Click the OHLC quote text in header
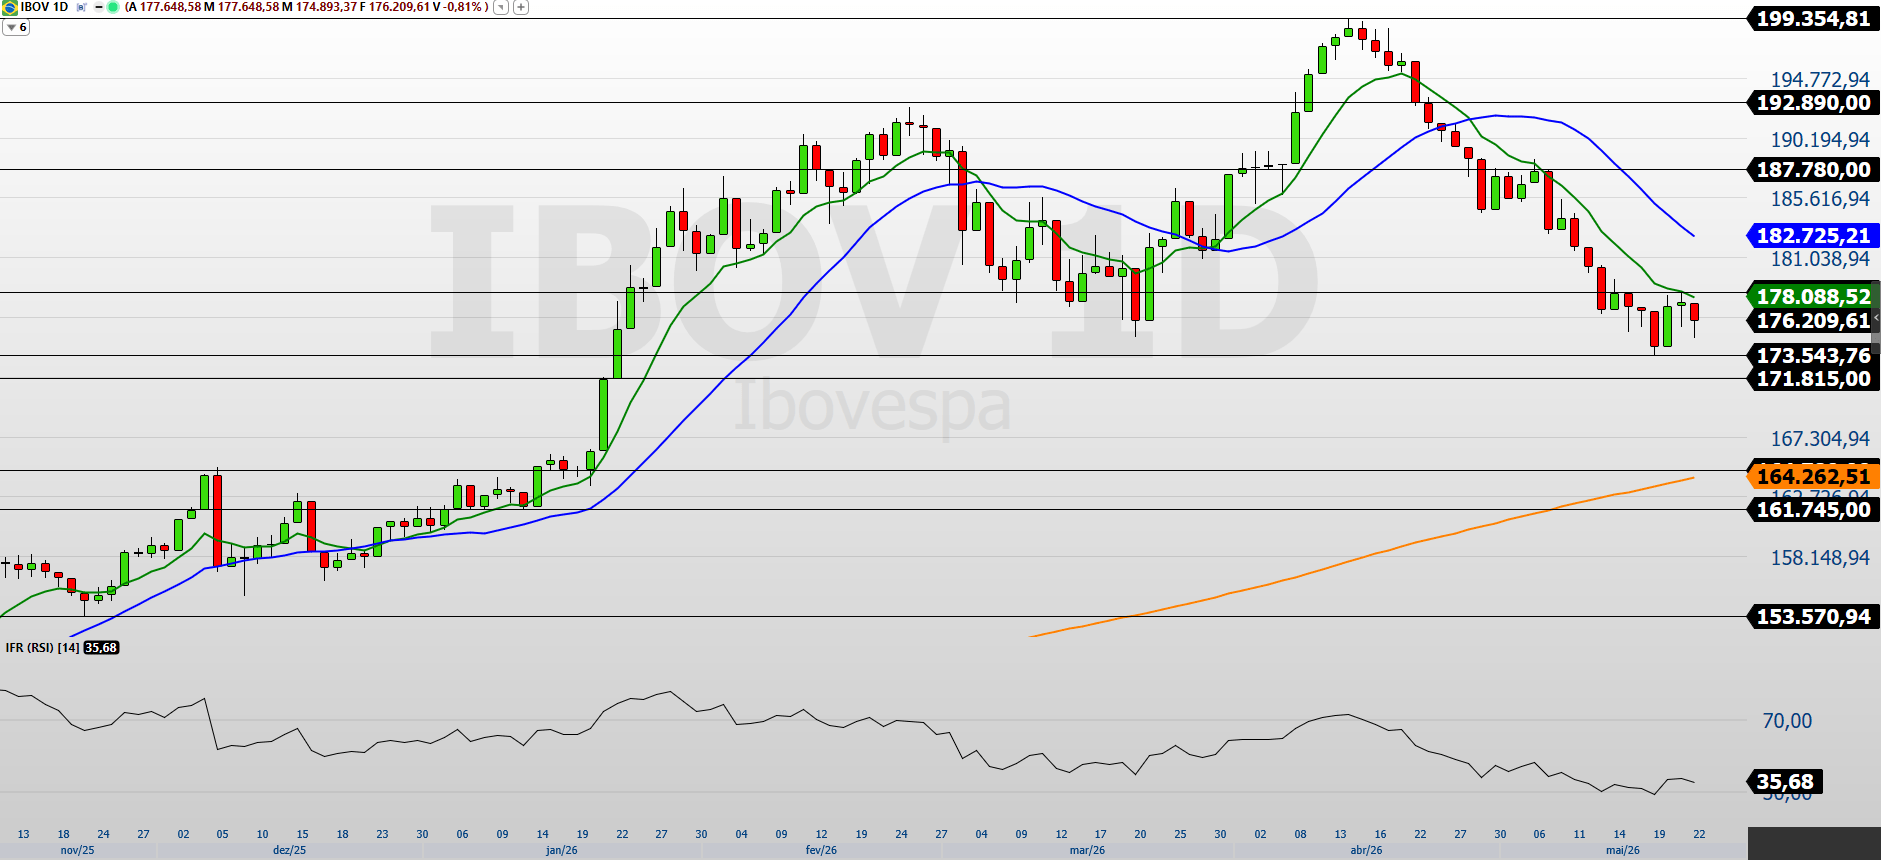Screen dimensions: 1881x860 coord(307,7)
